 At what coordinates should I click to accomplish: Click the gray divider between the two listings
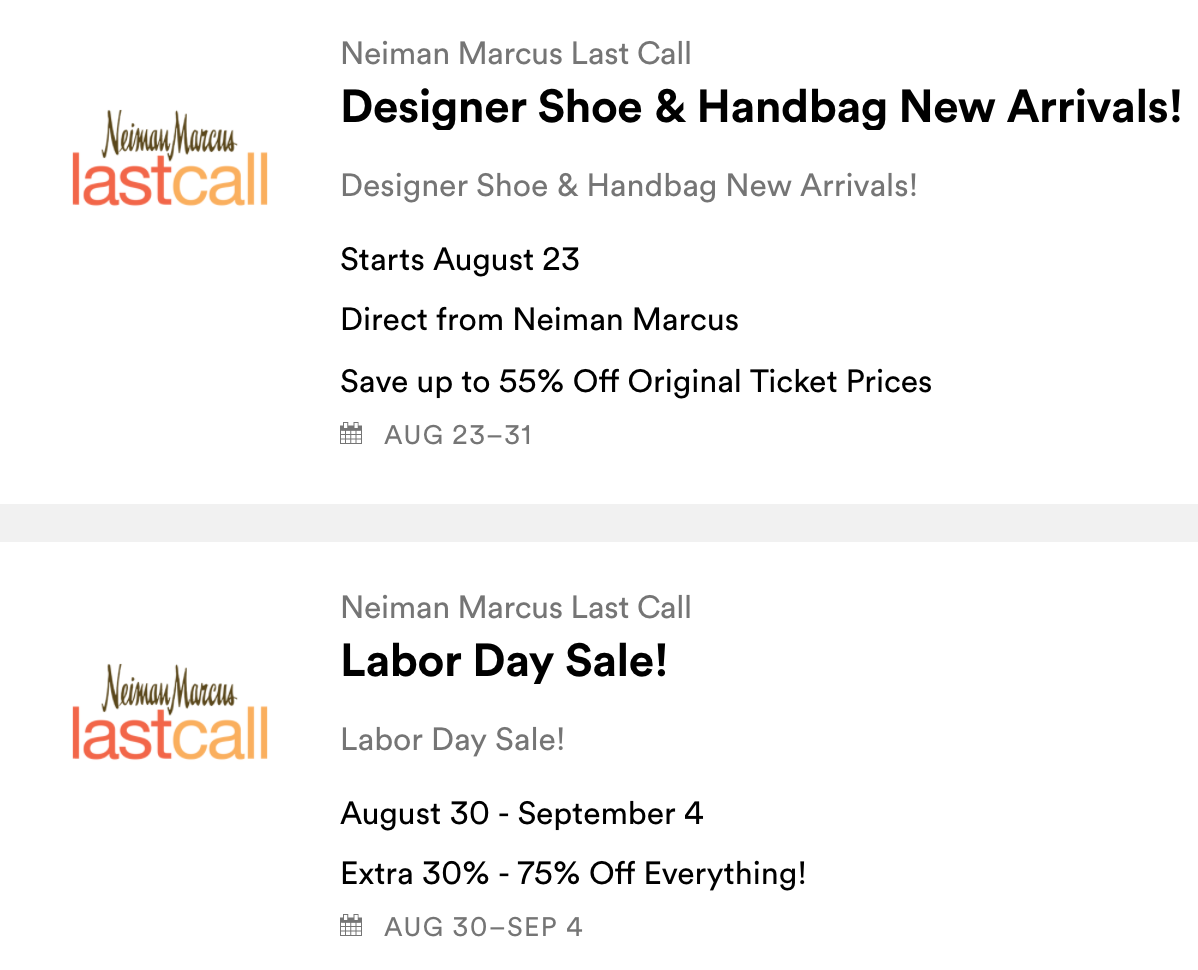[x=599, y=522]
